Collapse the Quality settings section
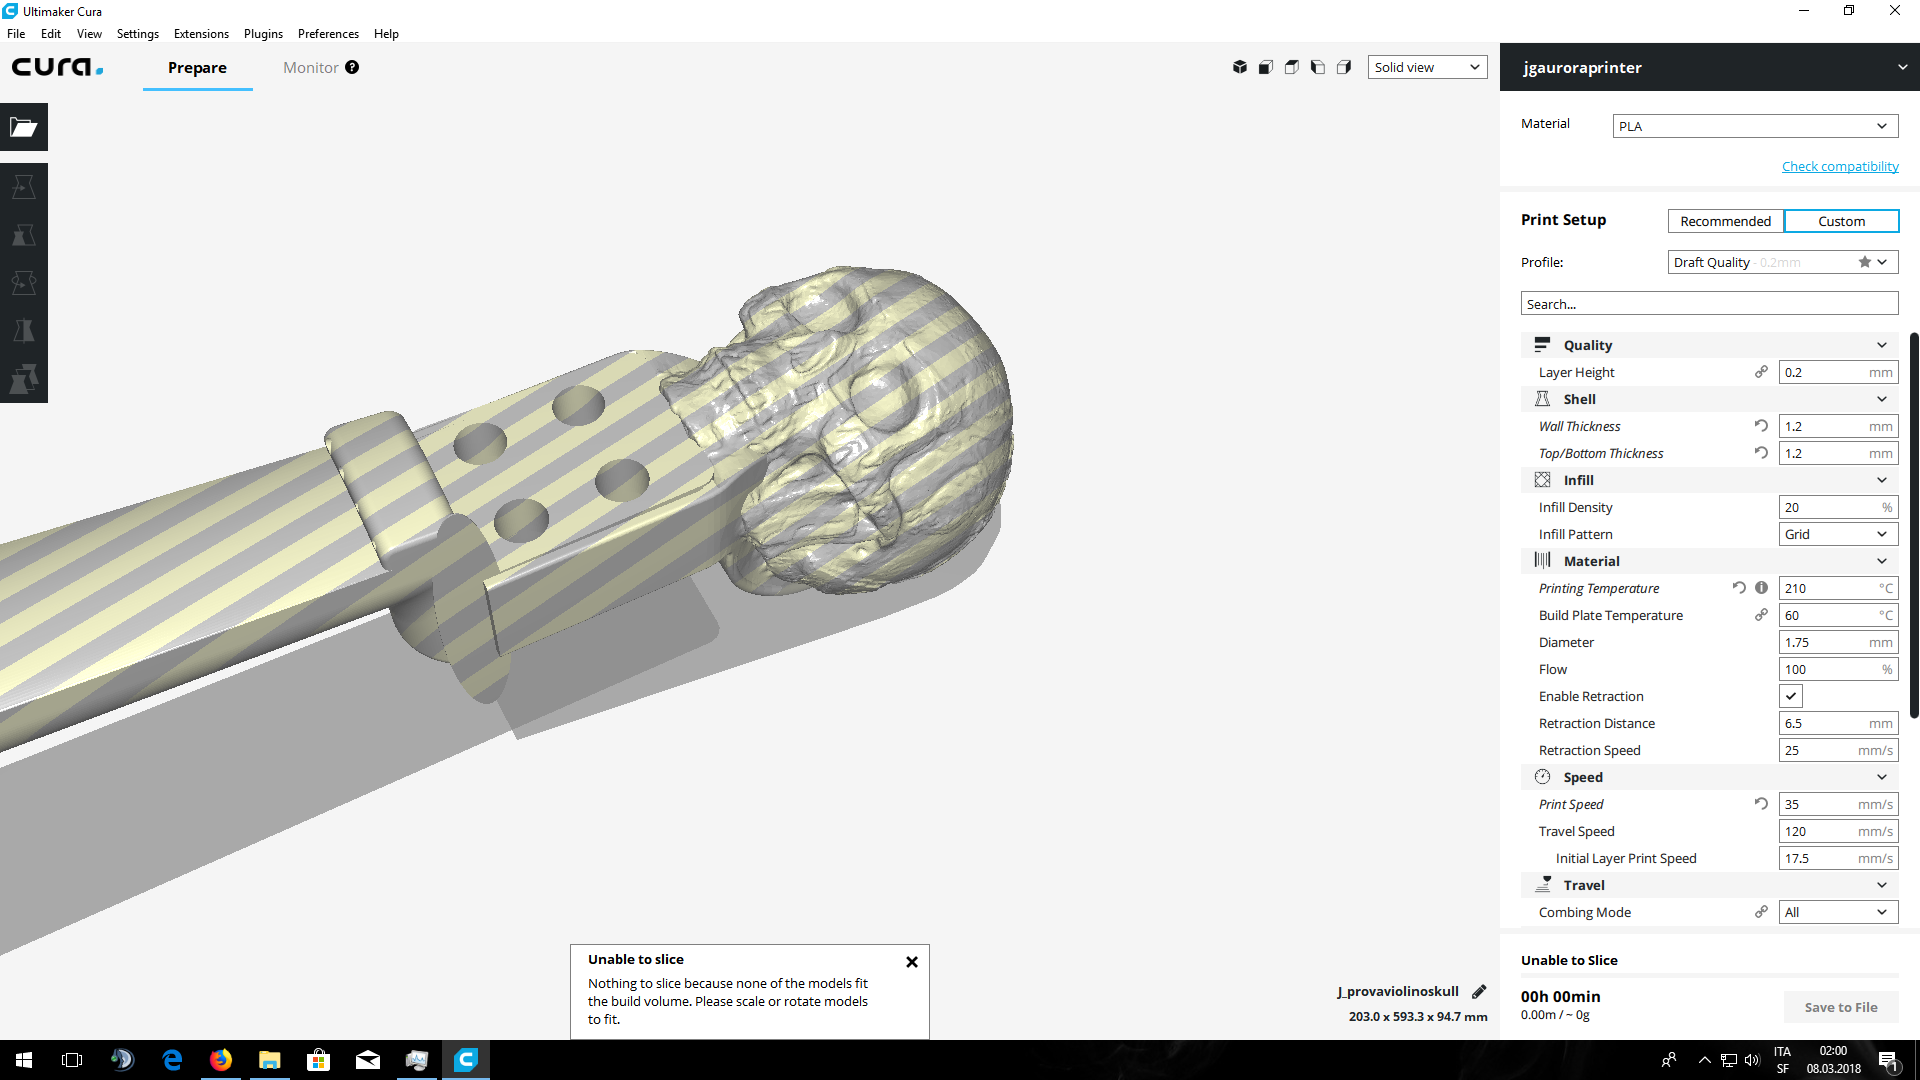 coord(1709,345)
